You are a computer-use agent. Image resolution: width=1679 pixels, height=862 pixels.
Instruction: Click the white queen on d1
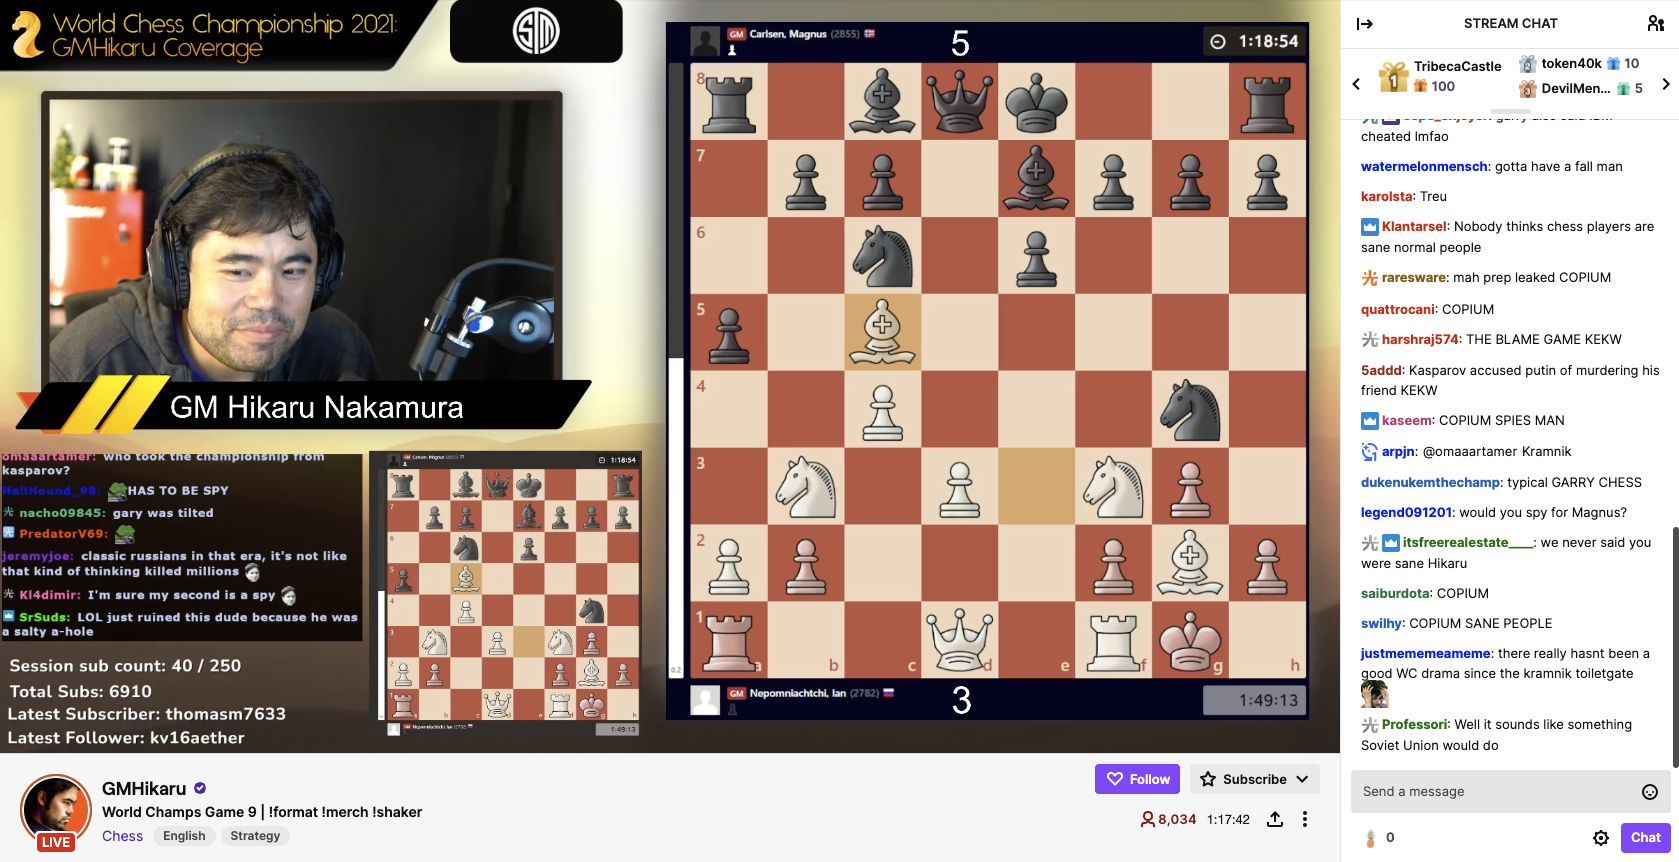point(960,640)
